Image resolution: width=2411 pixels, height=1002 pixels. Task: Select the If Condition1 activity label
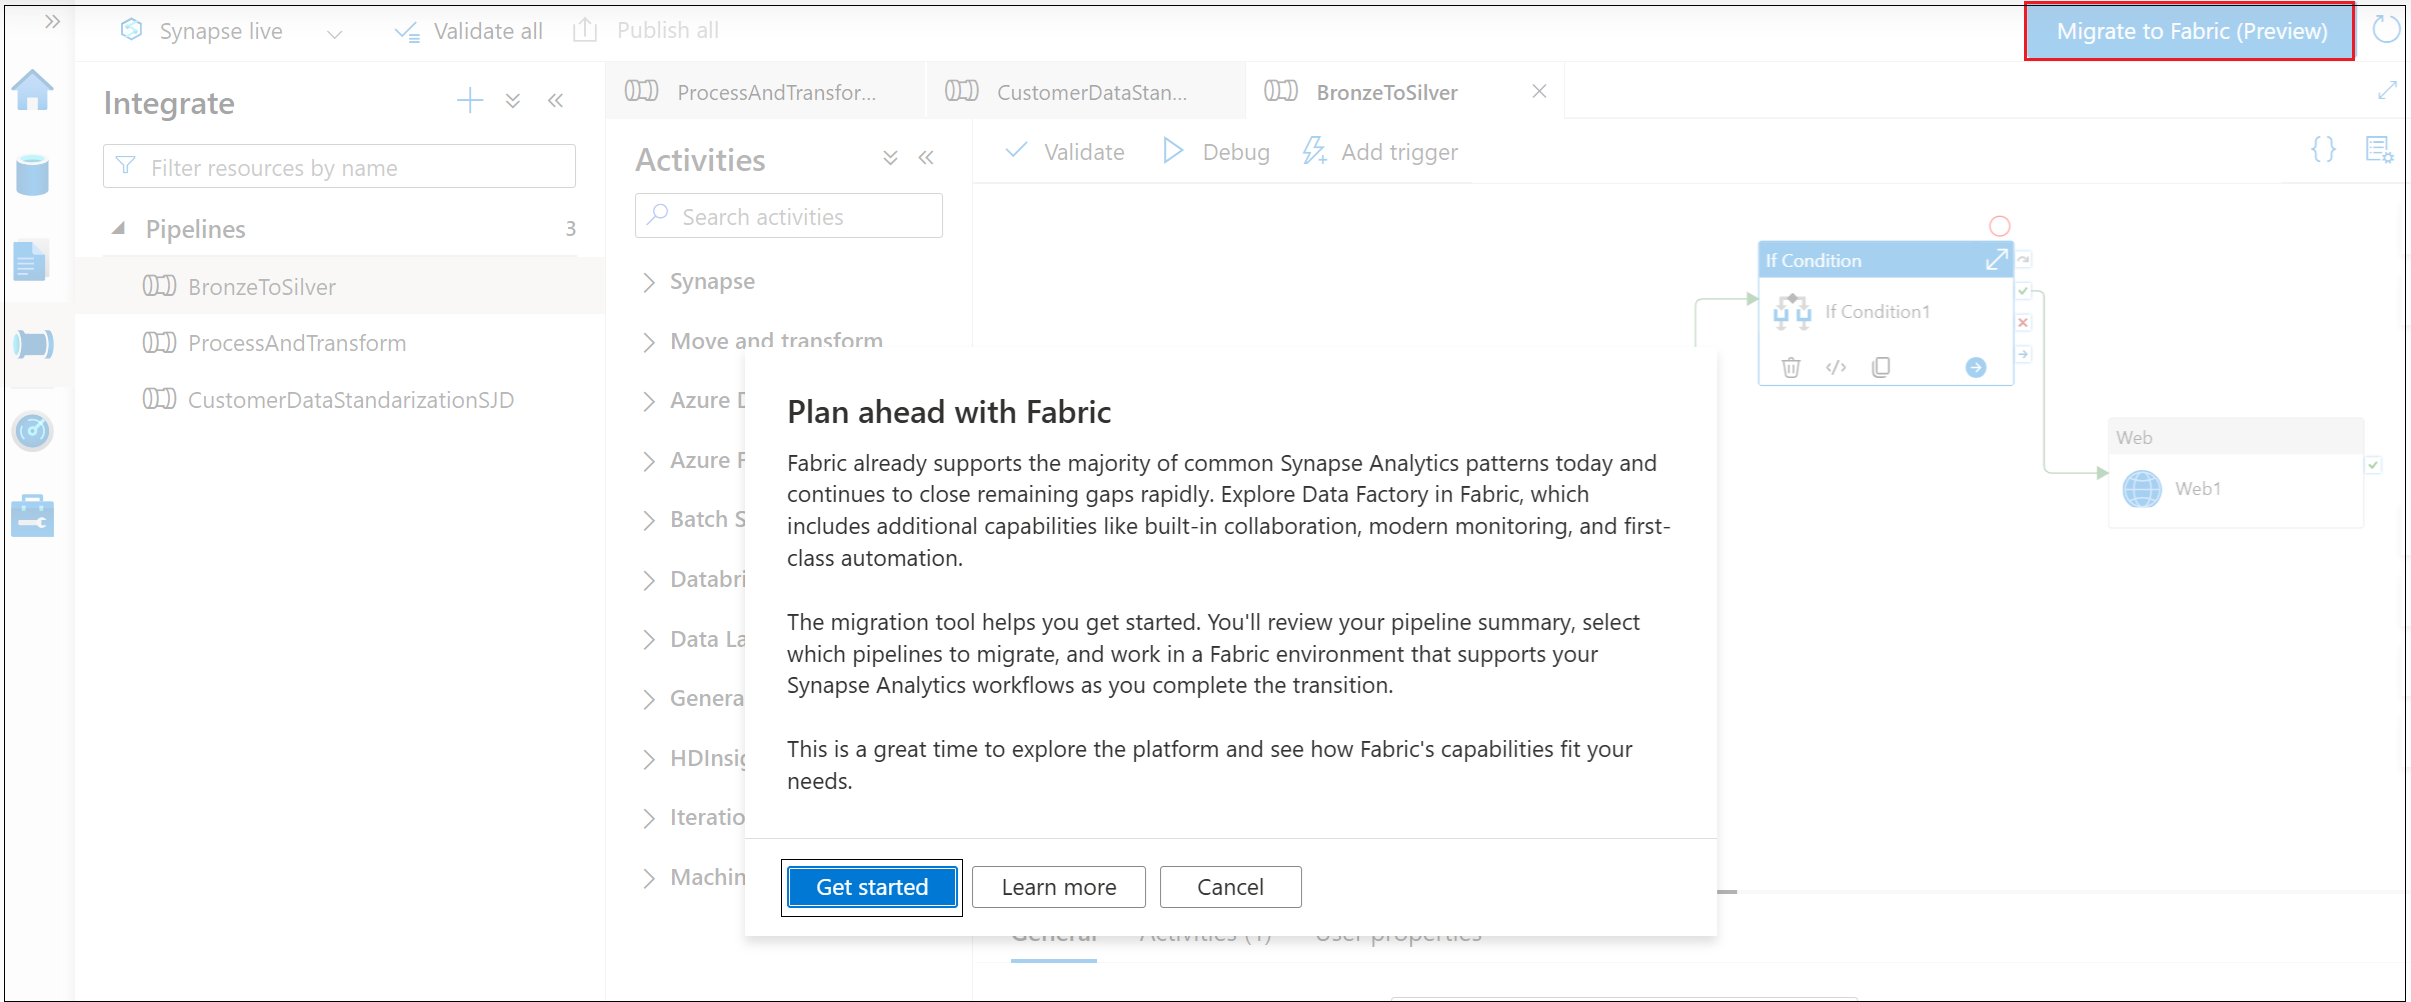(1877, 312)
